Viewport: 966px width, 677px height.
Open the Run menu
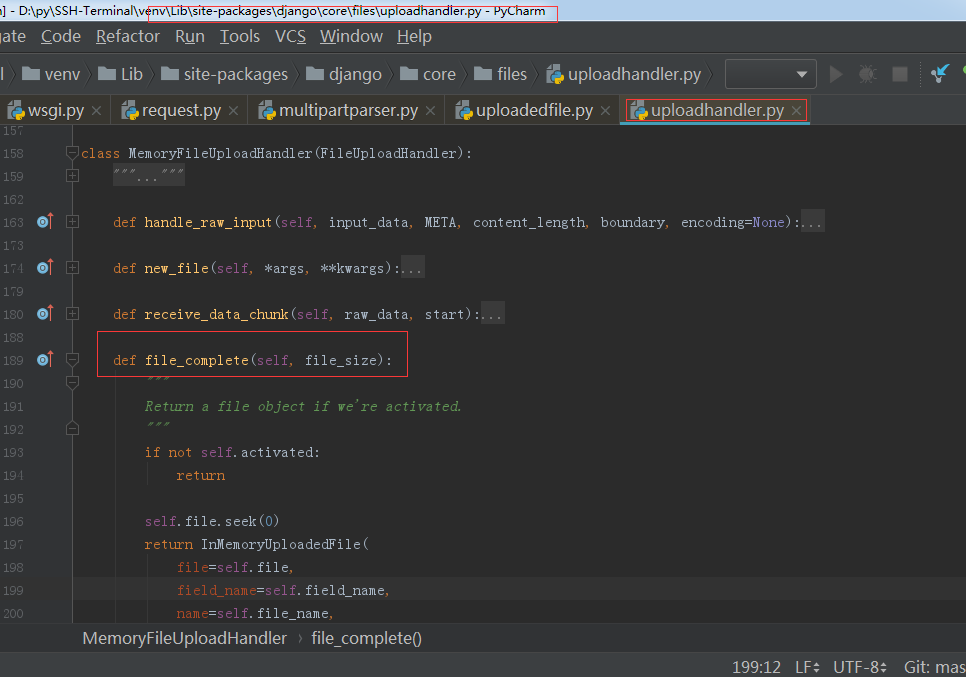click(190, 37)
